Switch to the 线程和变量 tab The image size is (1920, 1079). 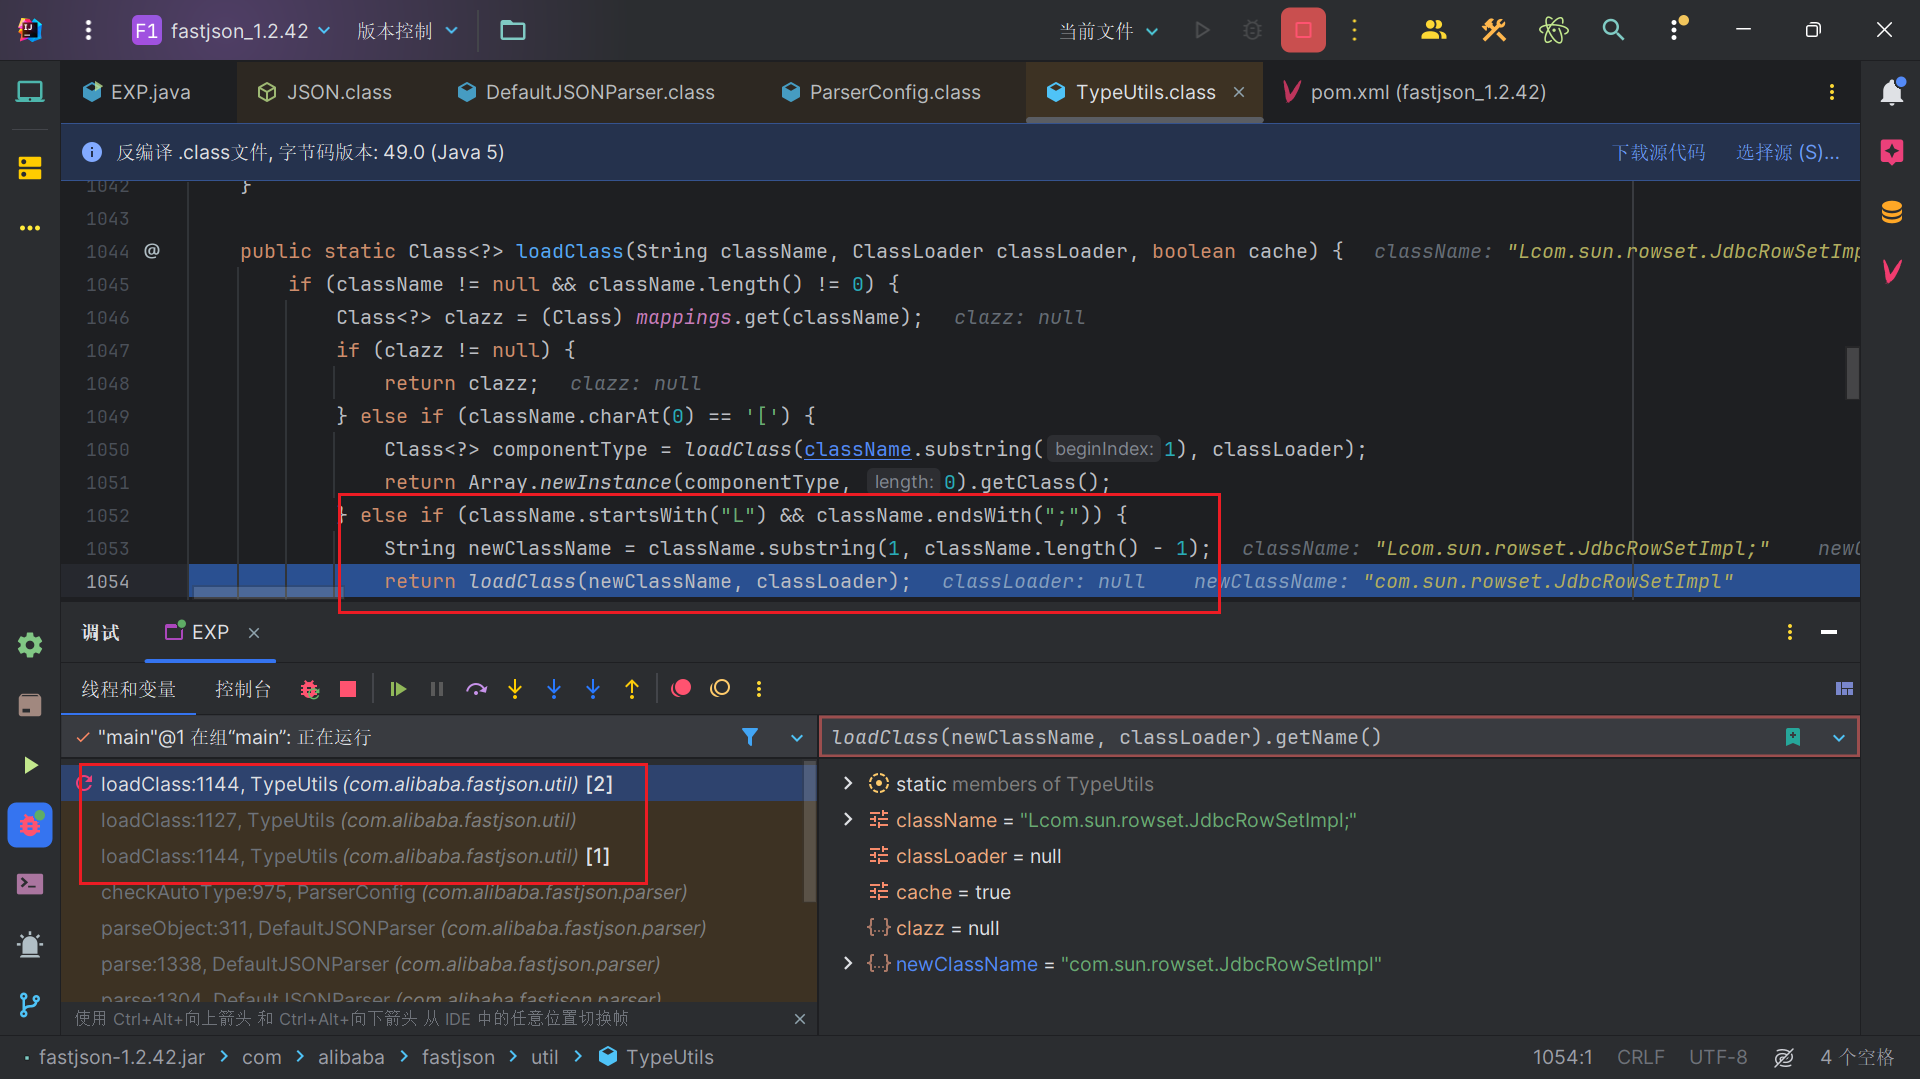point(128,689)
